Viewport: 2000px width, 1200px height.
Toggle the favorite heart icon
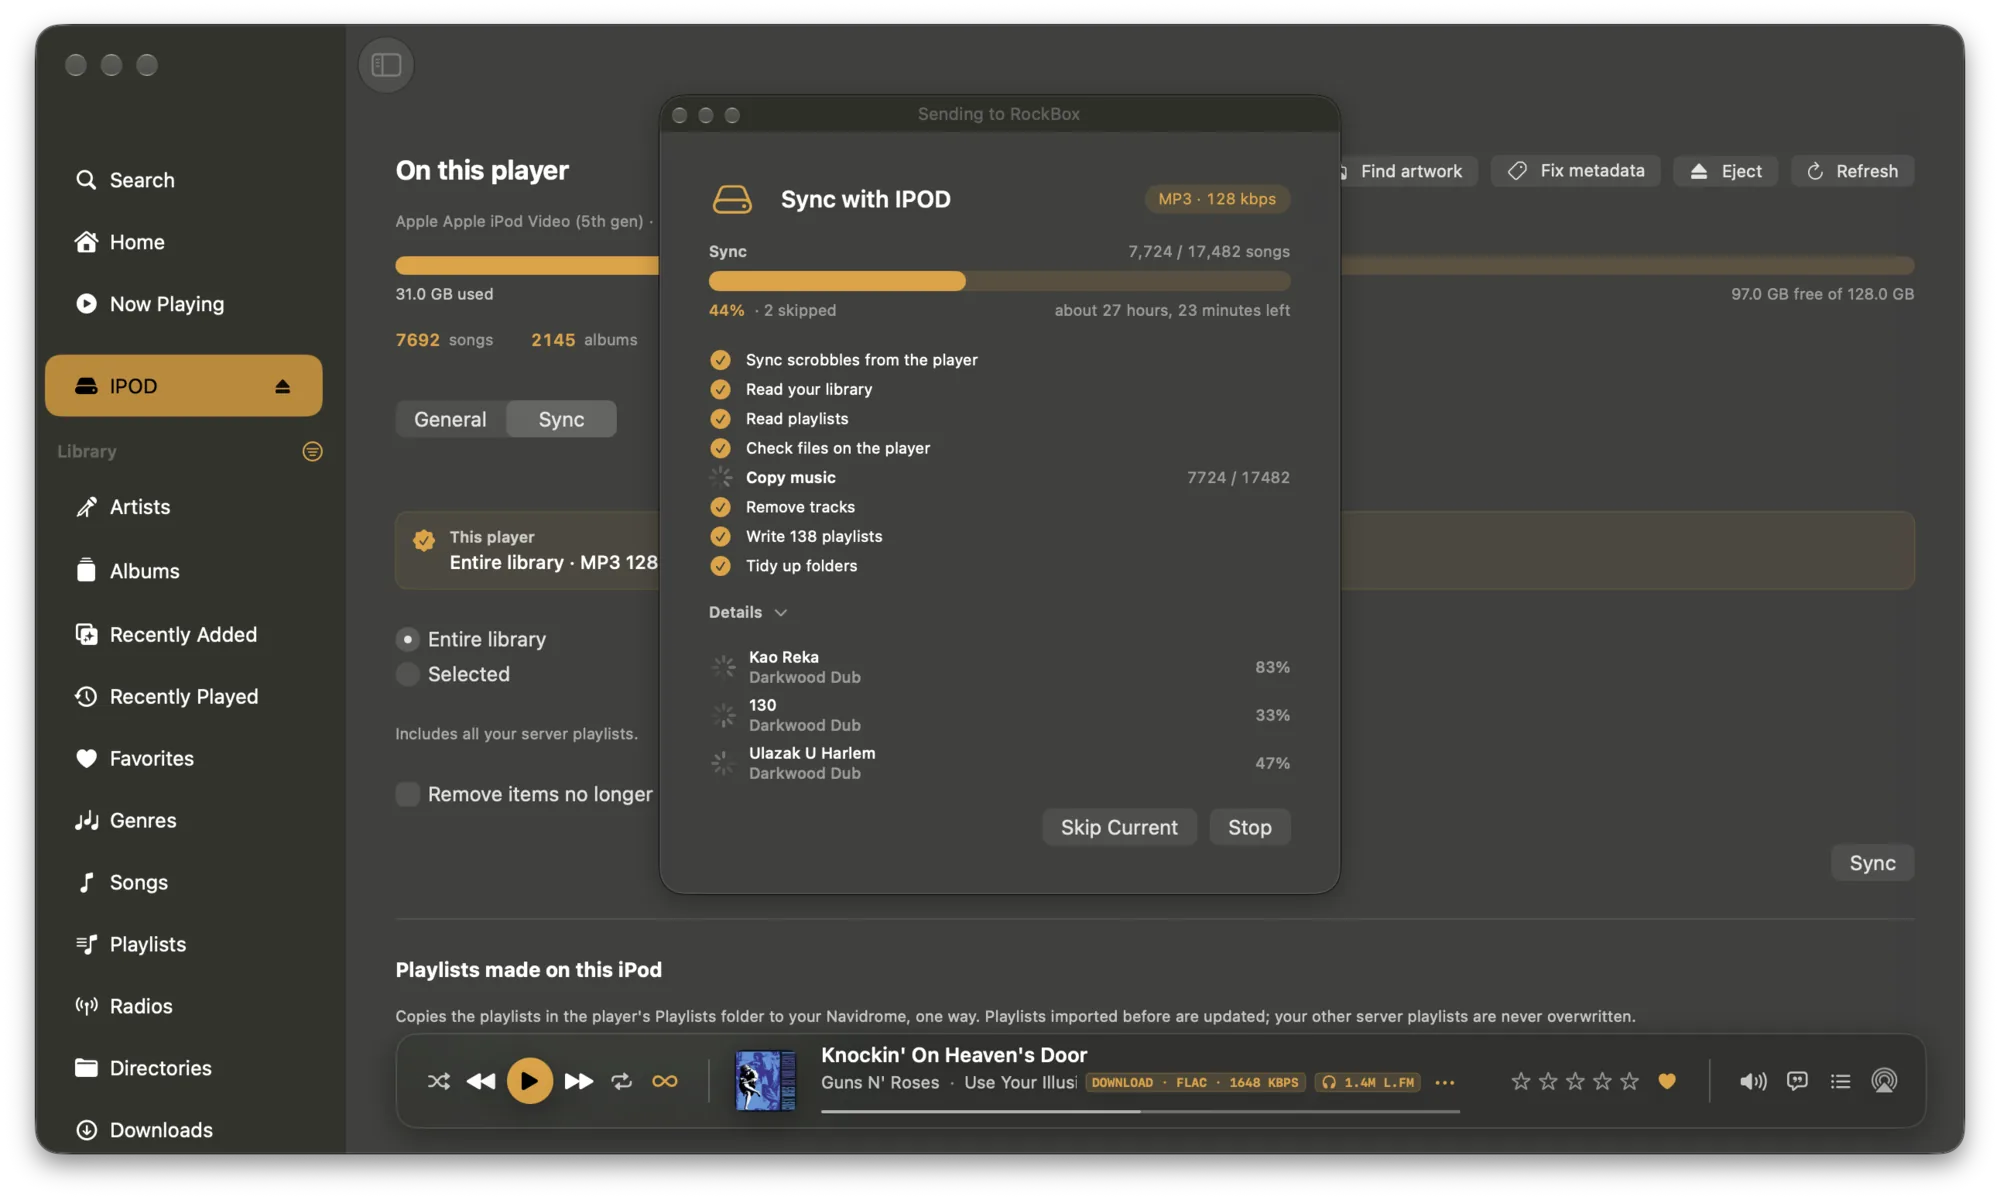(1667, 1082)
